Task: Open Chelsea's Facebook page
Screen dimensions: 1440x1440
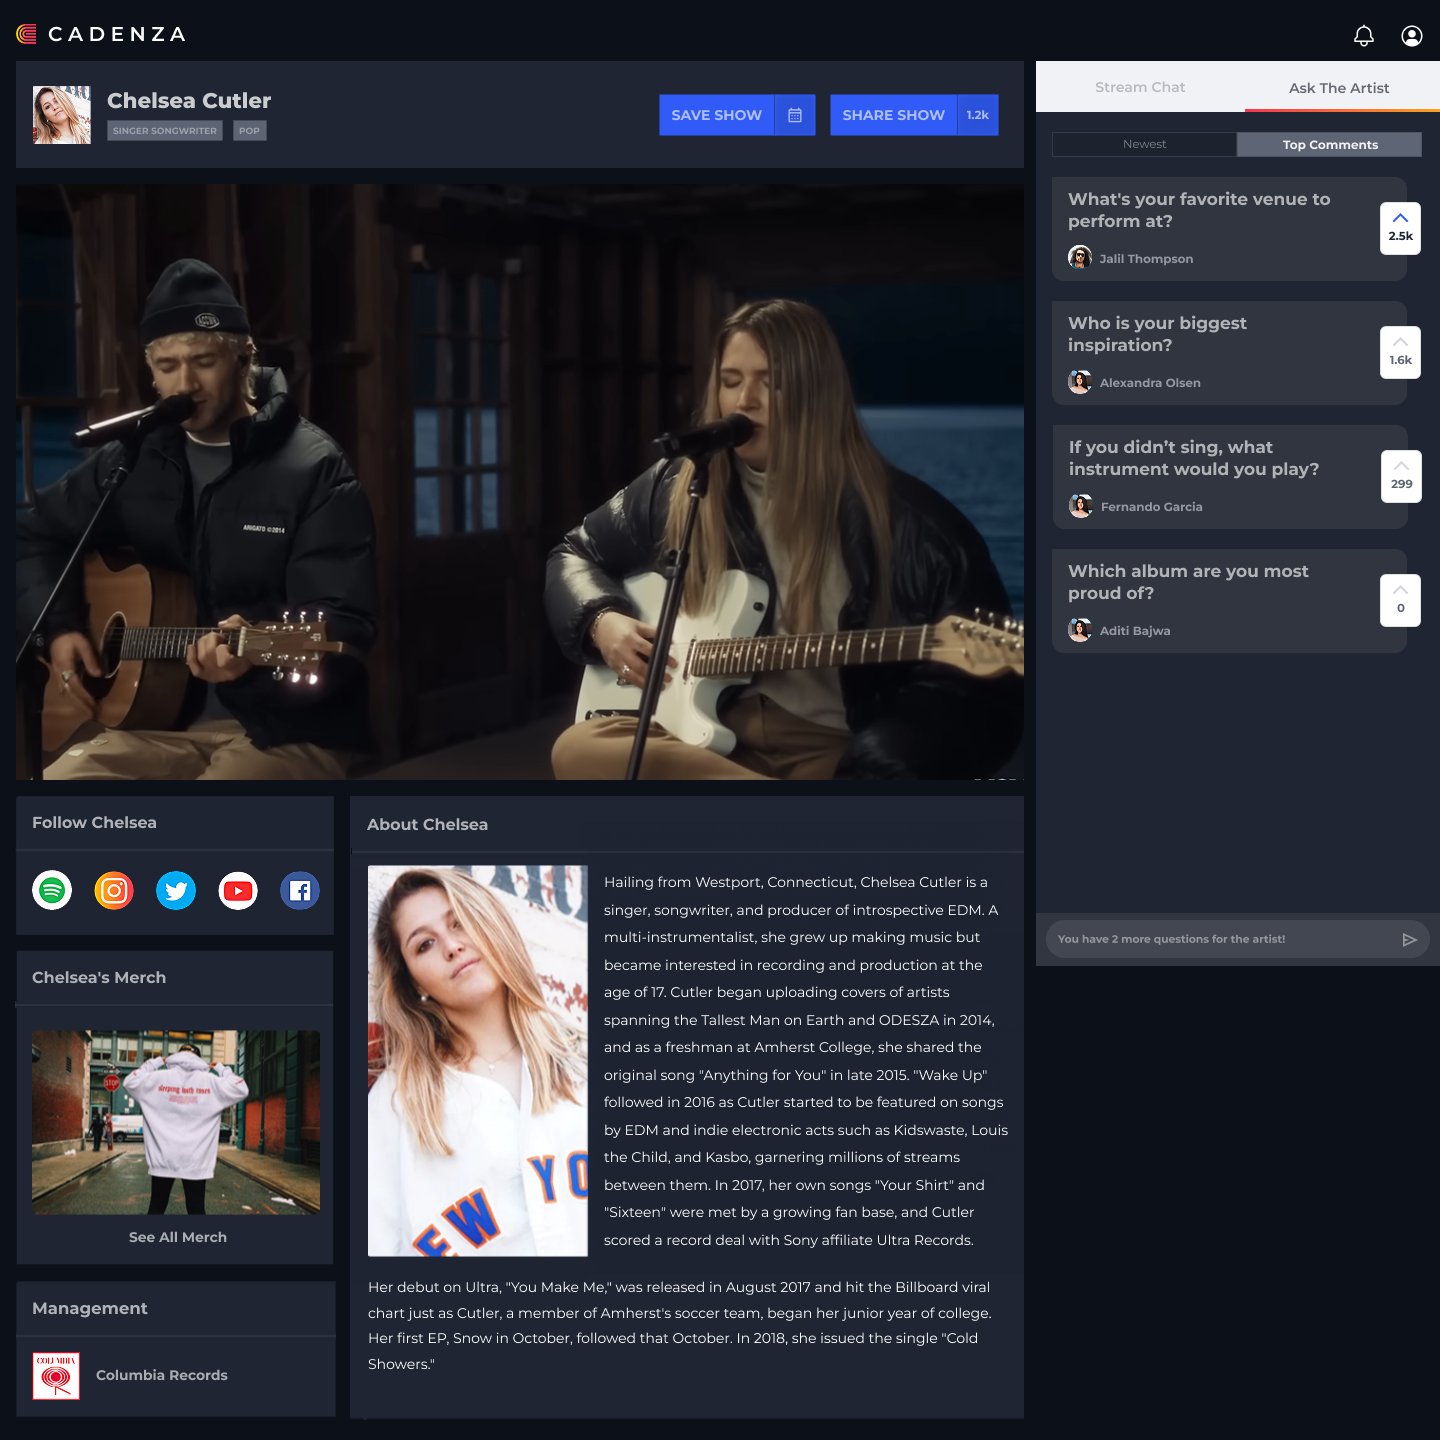Action: click(x=300, y=890)
